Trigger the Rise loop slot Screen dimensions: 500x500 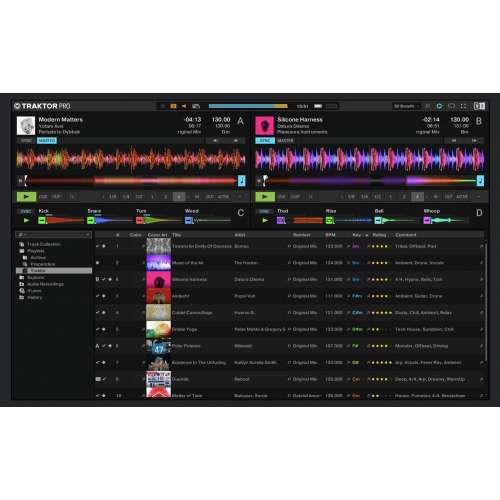[x=329, y=220]
